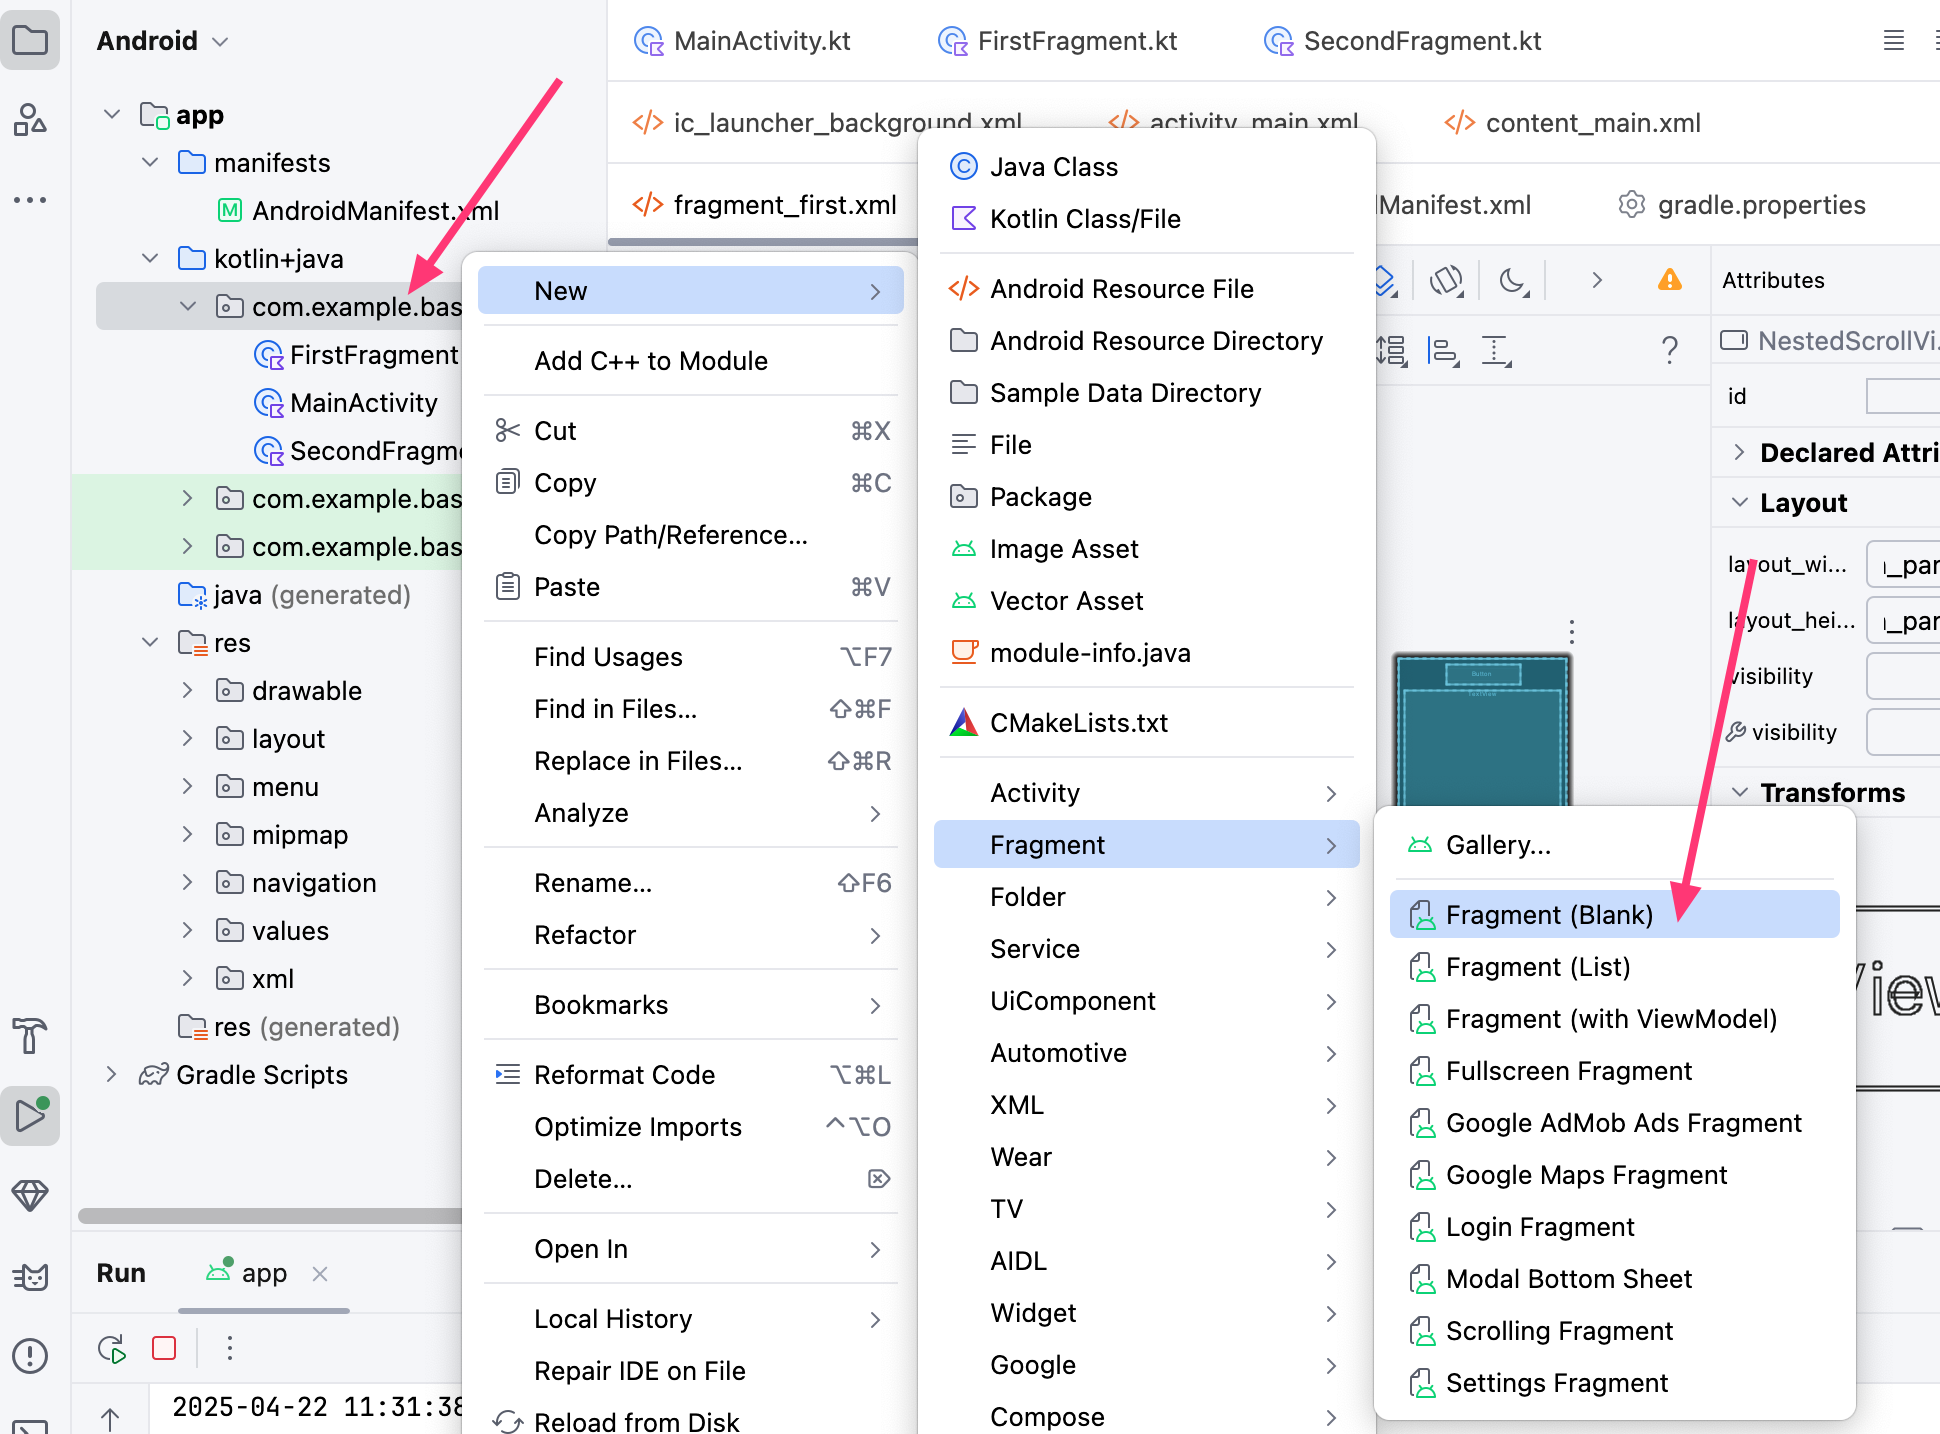Open the Project tool window folder icon
The image size is (1940, 1434).
point(30,41)
